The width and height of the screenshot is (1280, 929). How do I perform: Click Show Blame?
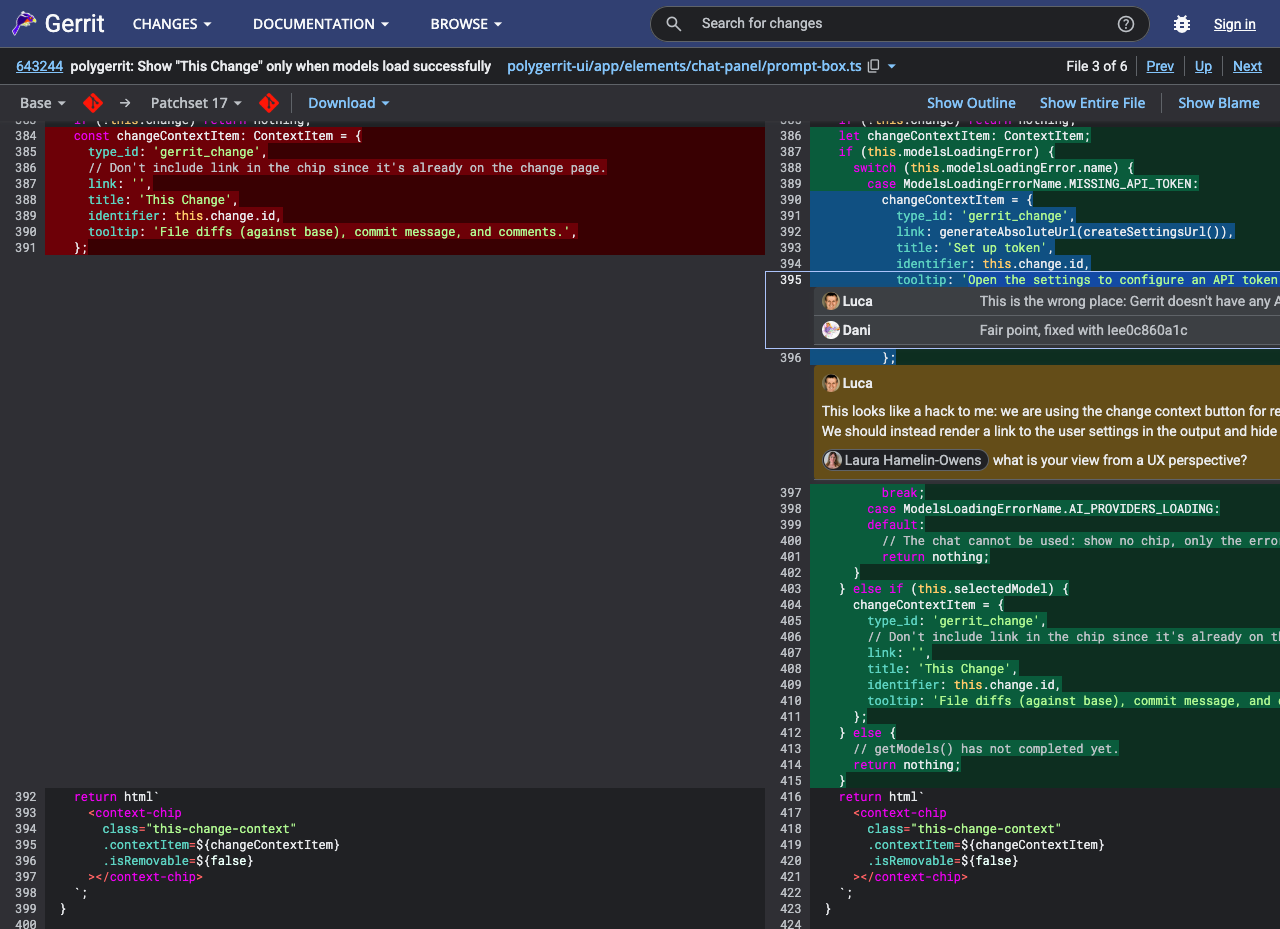1219,103
